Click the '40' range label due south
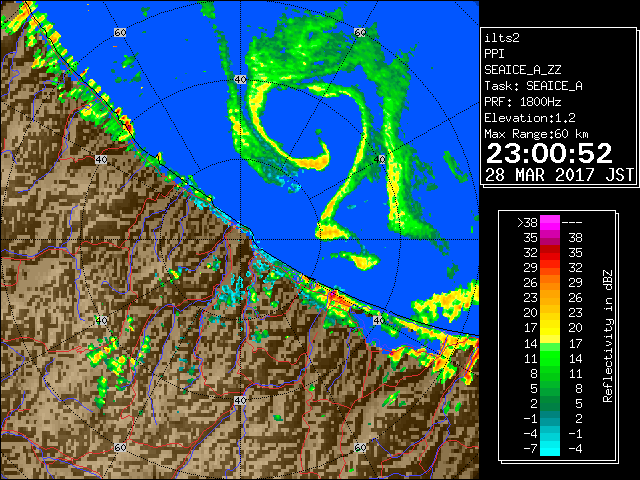The image size is (640, 480). coord(240,400)
